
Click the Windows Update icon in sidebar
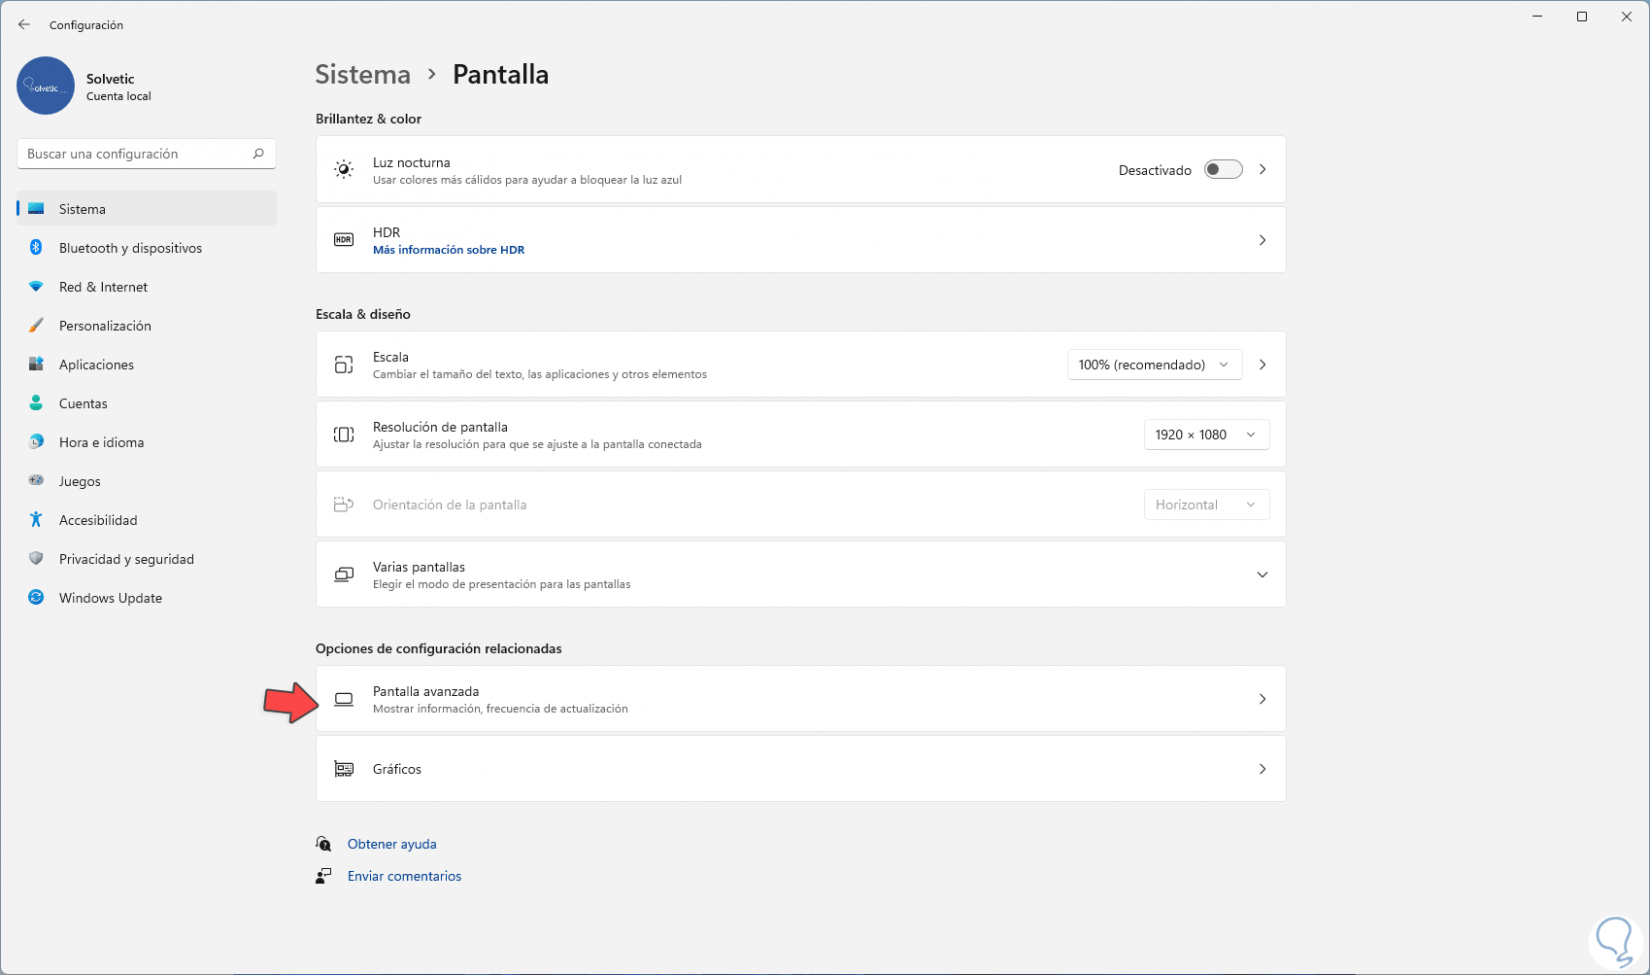pyautogui.click(x=36, y=598)
